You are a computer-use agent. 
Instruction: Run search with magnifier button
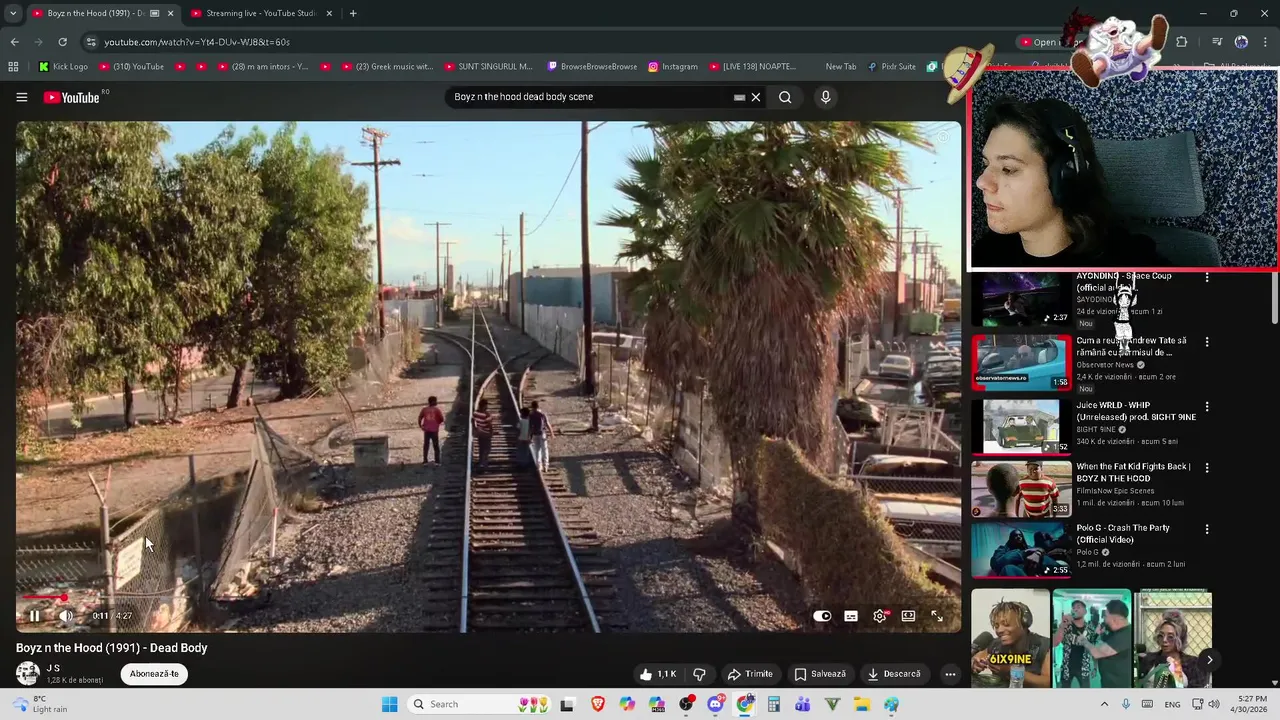(x=785, y=97)
